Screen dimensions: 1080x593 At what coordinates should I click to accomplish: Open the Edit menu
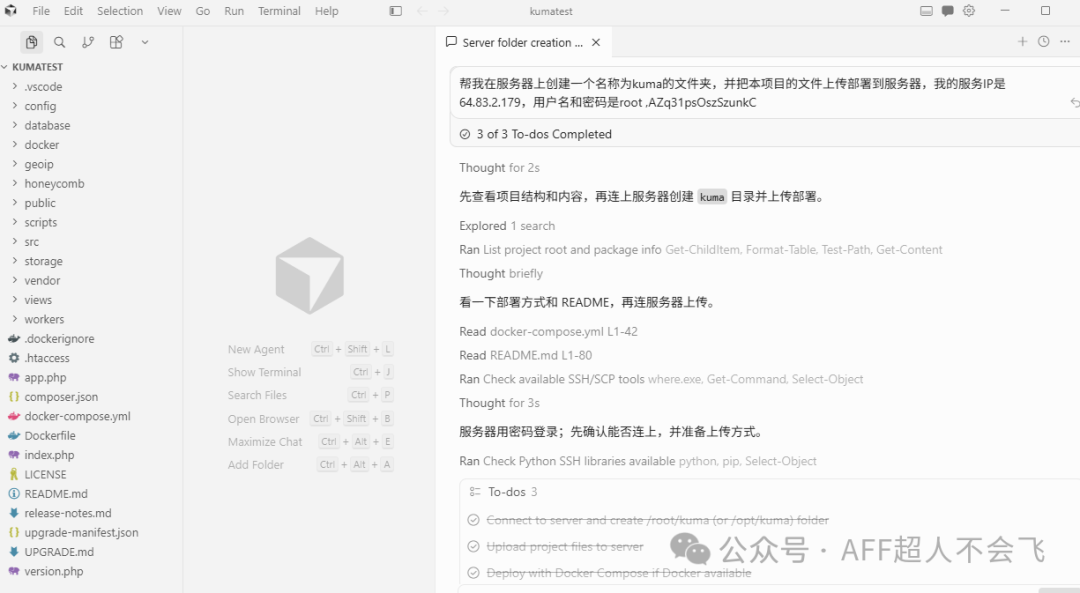[x=74, y=11]
